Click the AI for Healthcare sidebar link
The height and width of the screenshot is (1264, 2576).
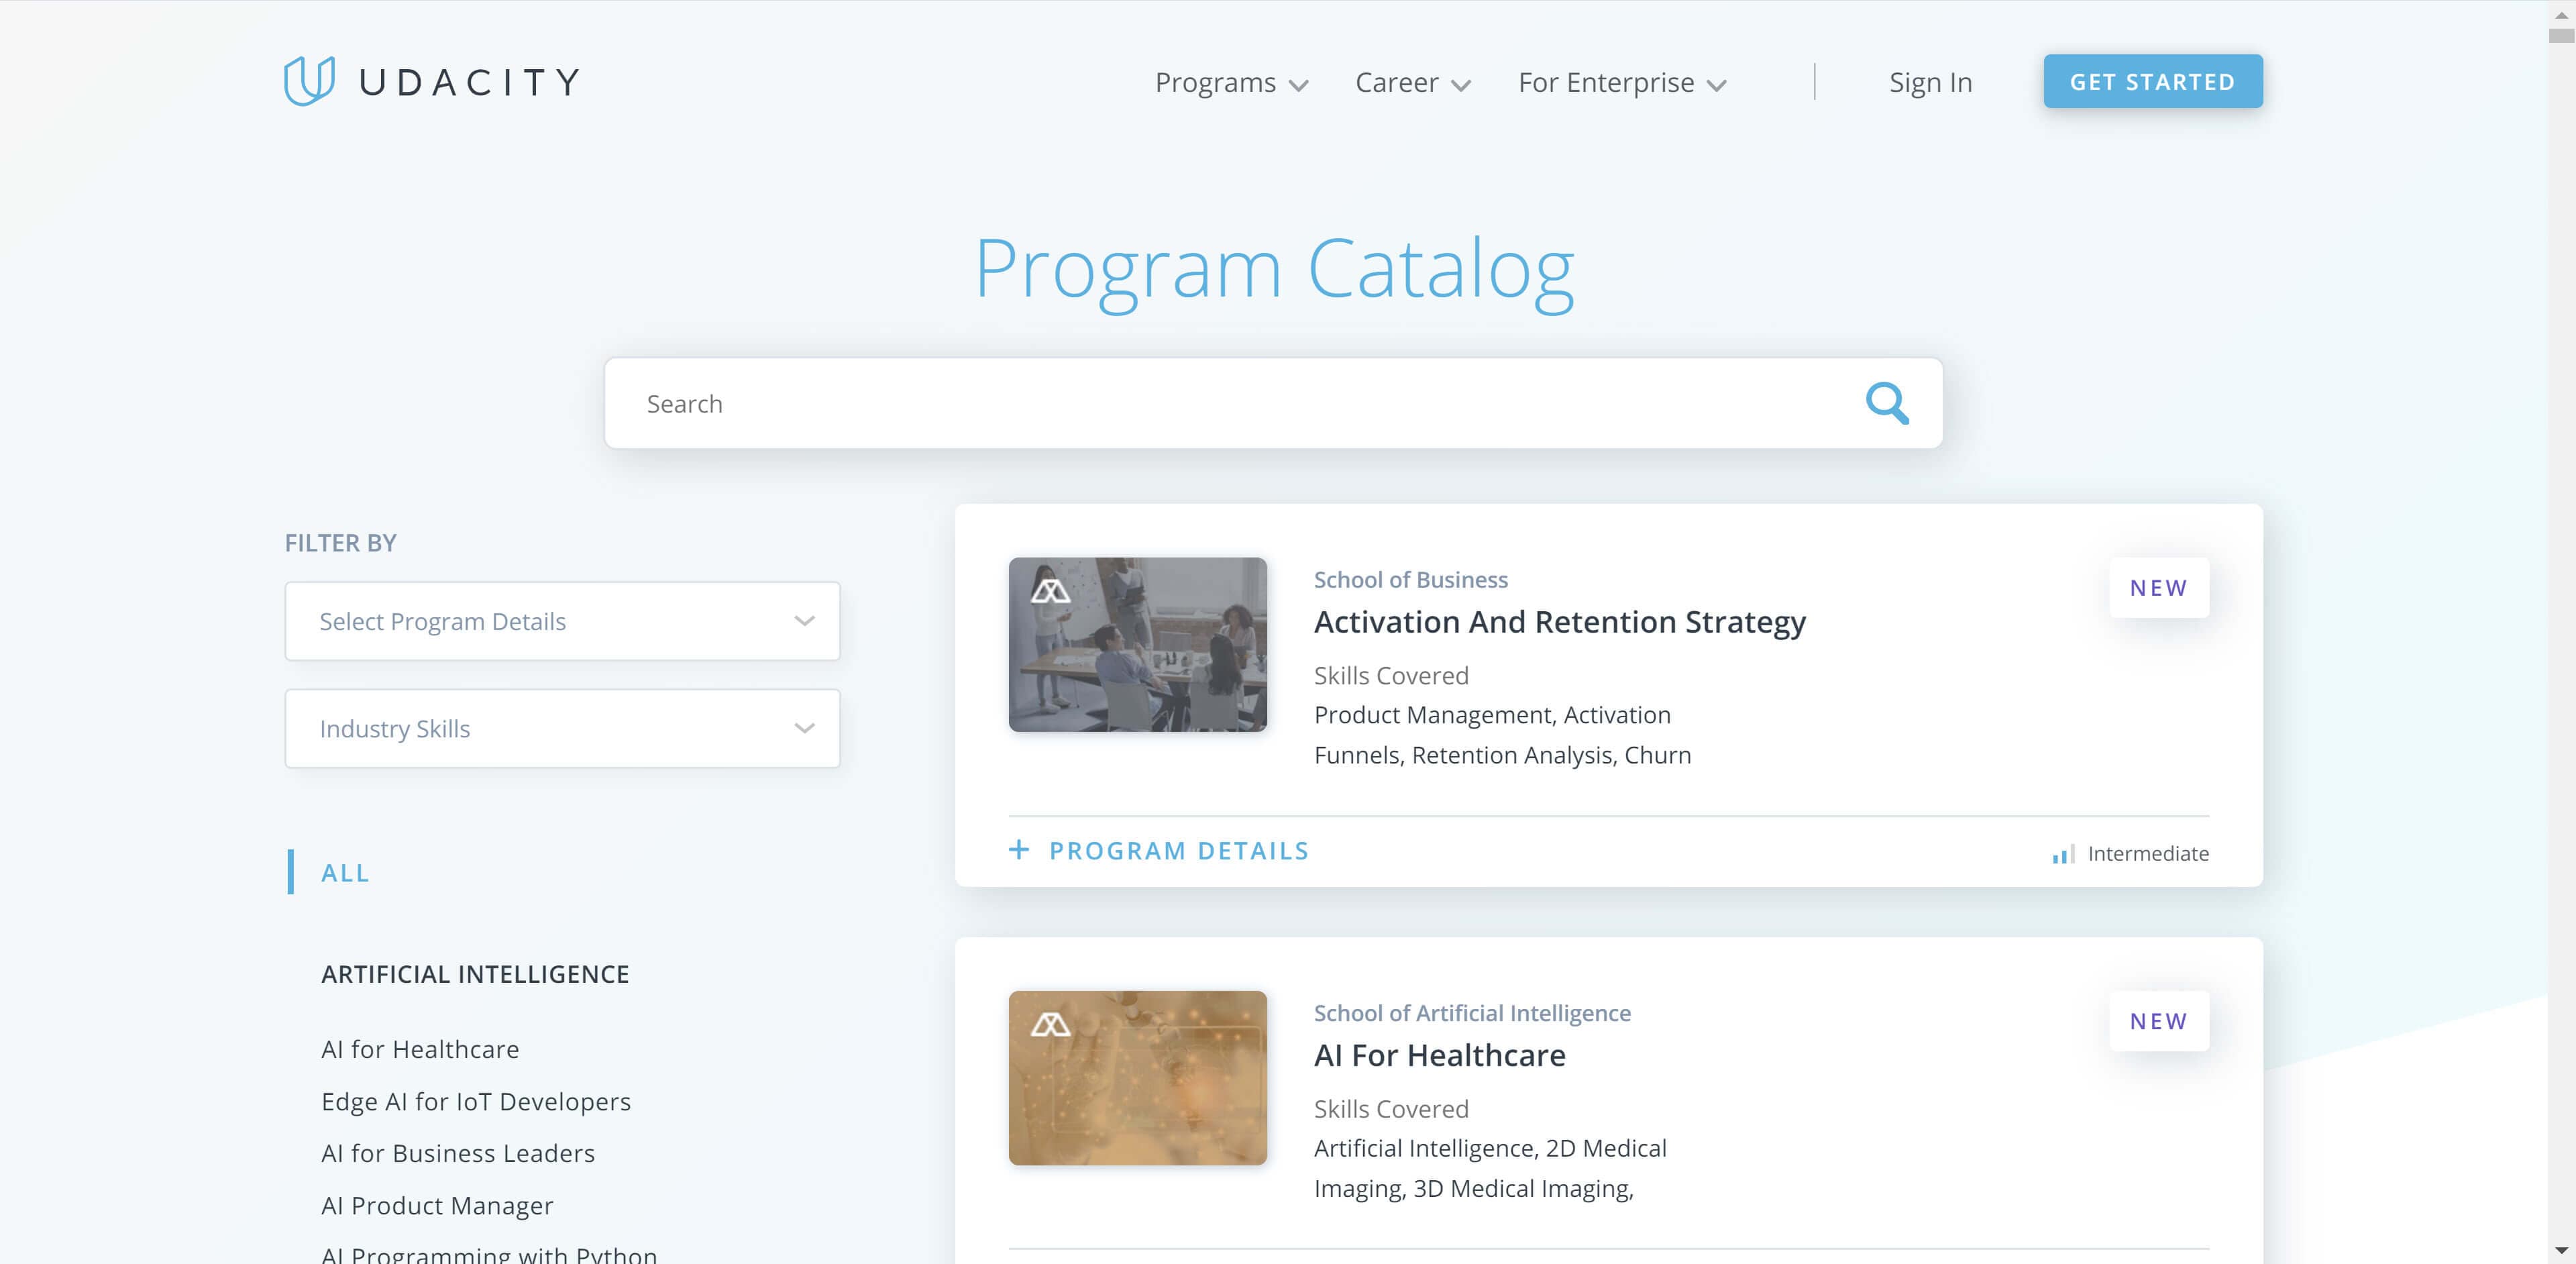(x=419, y=1047)
